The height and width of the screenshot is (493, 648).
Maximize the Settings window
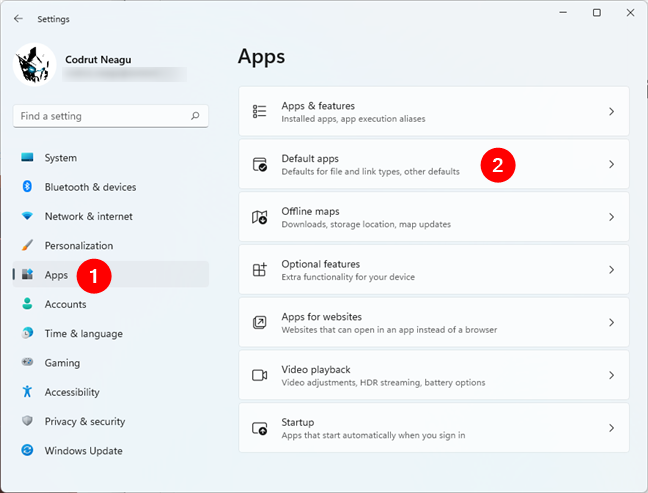coord(597,13)
